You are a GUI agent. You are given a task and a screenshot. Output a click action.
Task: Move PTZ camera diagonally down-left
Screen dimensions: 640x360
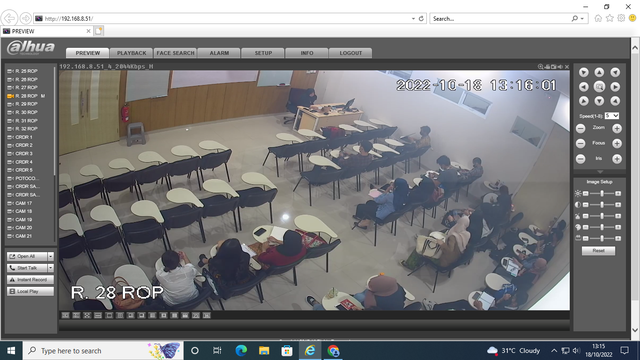pyautogui.click(x=584, y=101)
